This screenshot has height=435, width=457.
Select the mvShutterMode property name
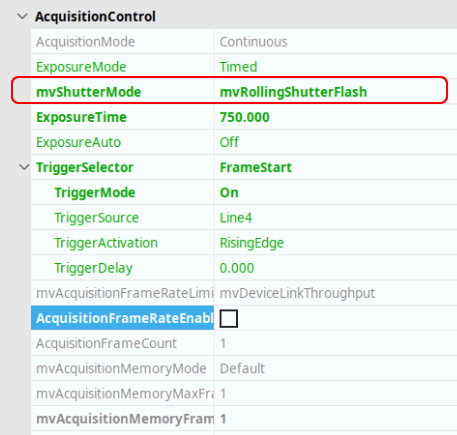click(x=89, y=92)
